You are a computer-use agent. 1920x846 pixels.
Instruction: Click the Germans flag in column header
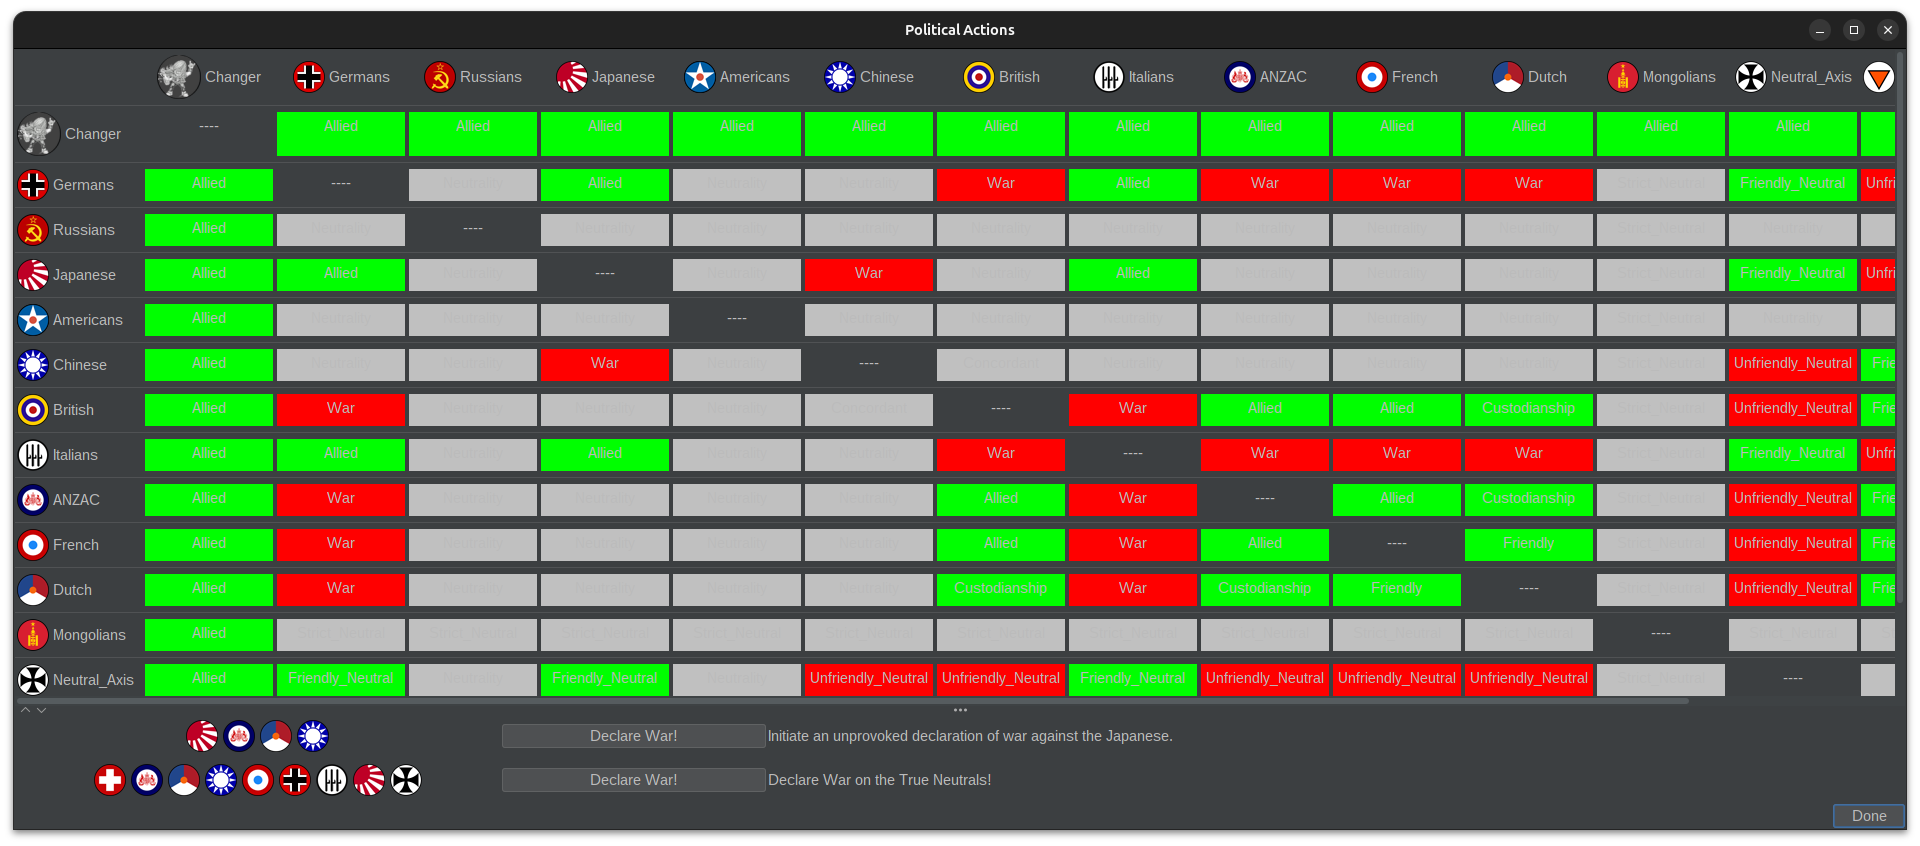coord(309,77)
